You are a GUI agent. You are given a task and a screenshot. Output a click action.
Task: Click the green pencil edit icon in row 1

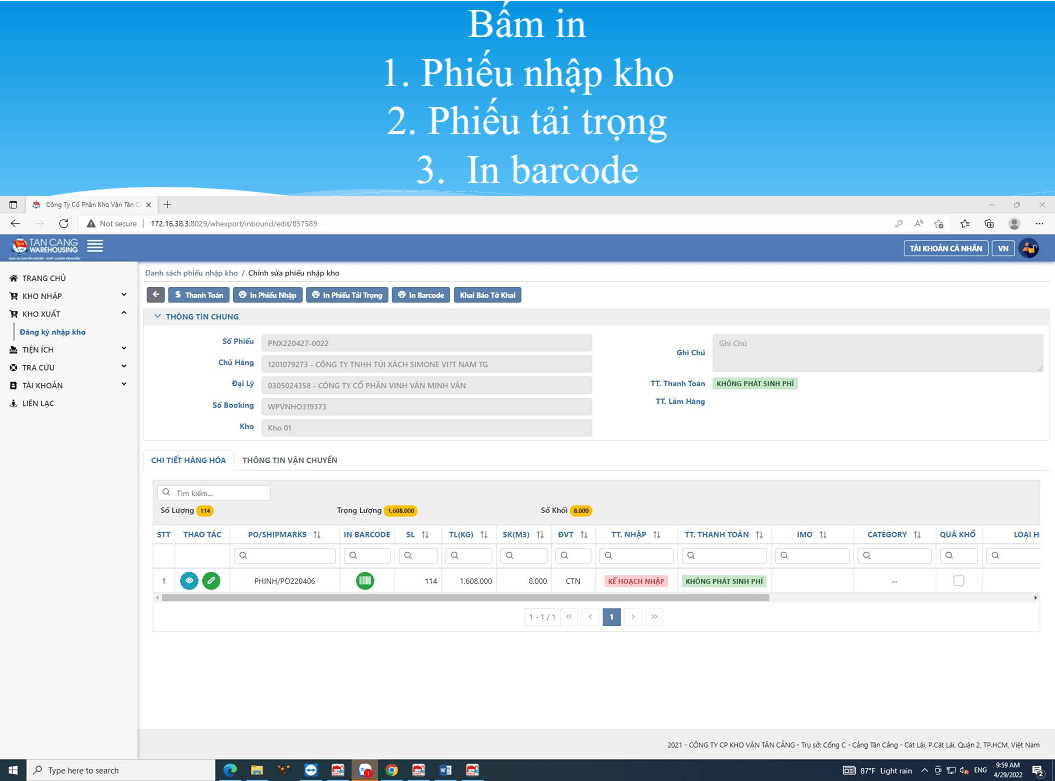[211, 581]
